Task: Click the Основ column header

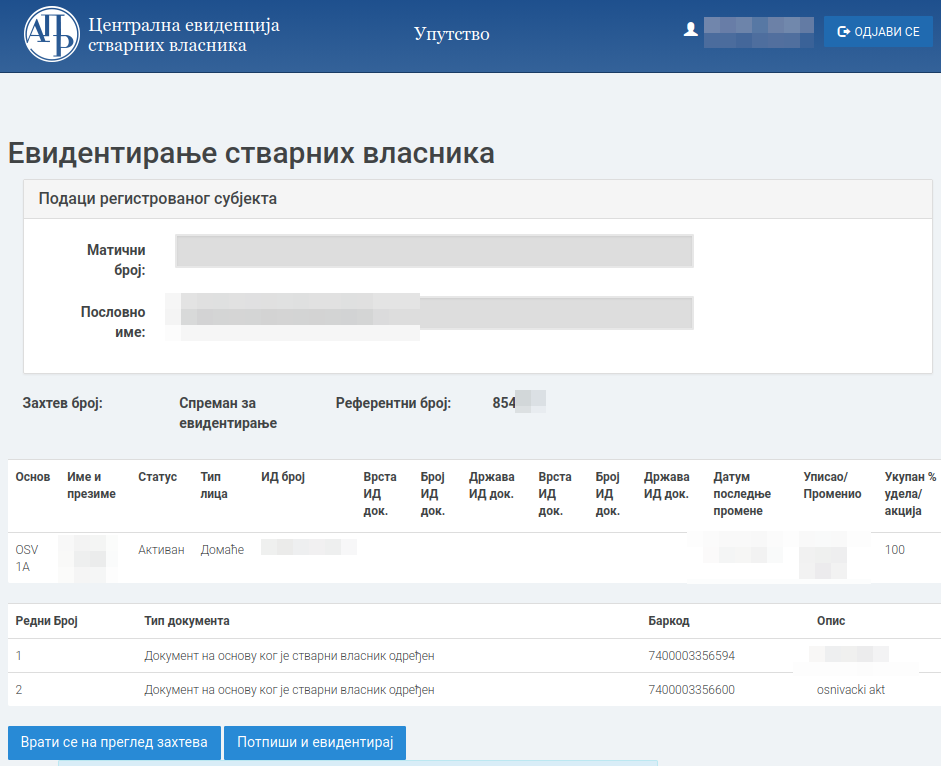Action: click(33, 477)
